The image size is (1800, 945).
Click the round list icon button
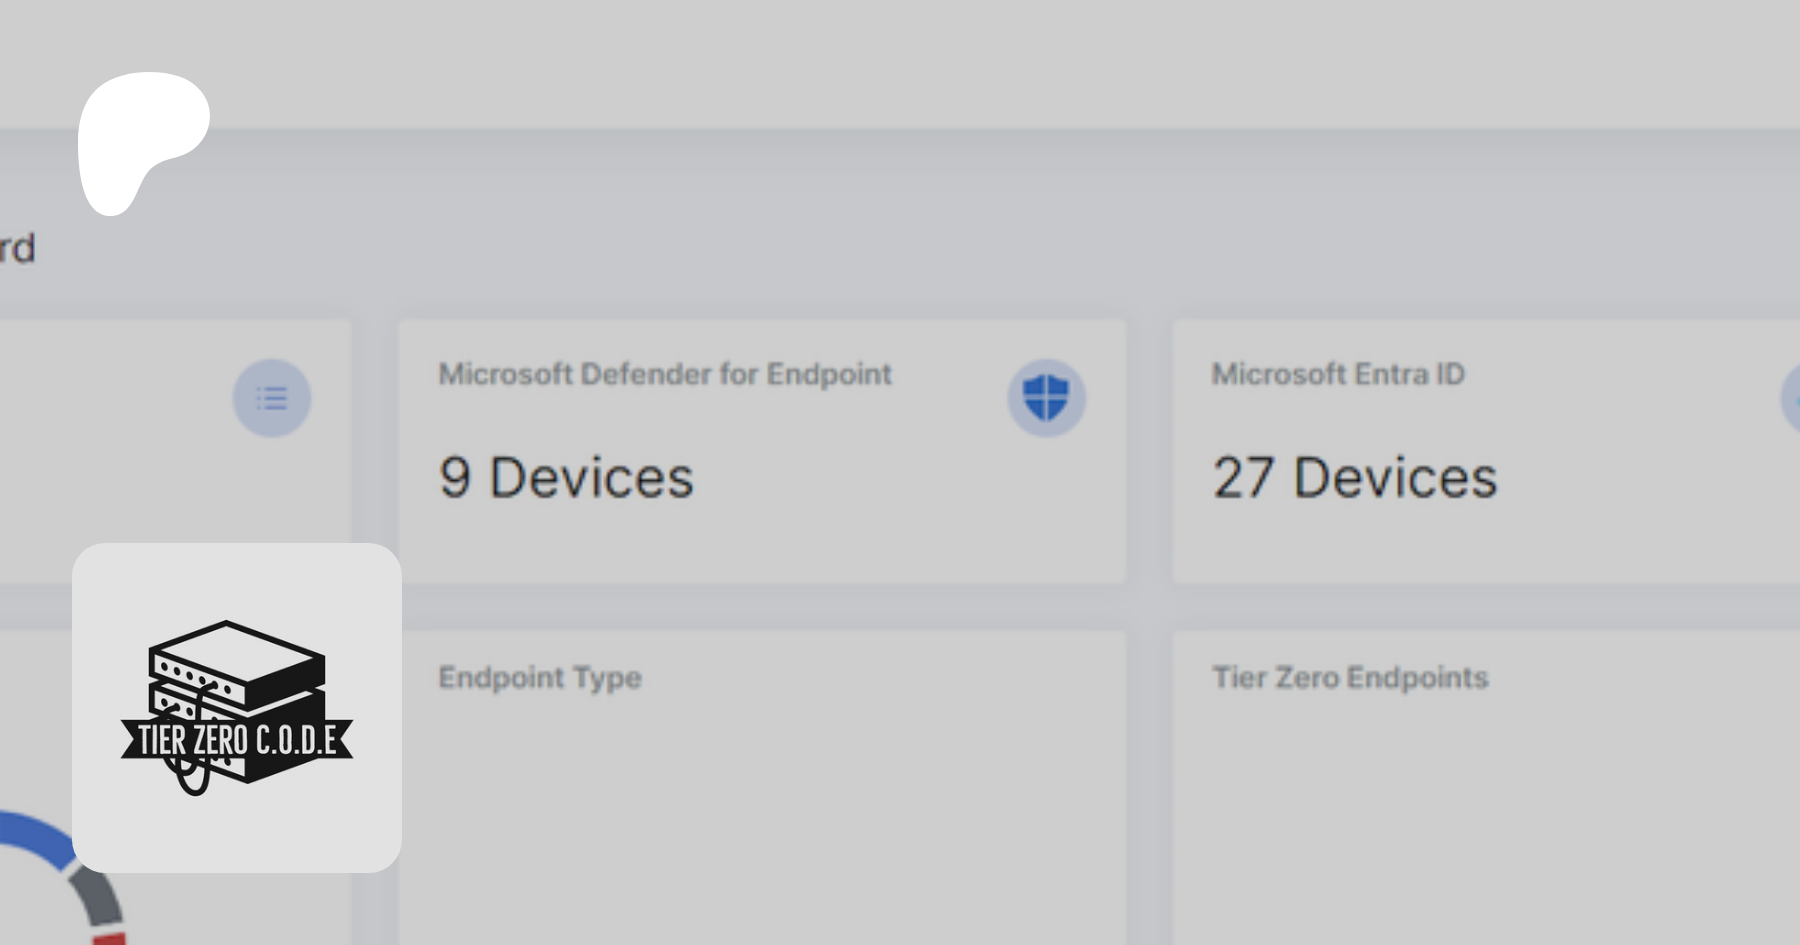click(x=272, y=398)
